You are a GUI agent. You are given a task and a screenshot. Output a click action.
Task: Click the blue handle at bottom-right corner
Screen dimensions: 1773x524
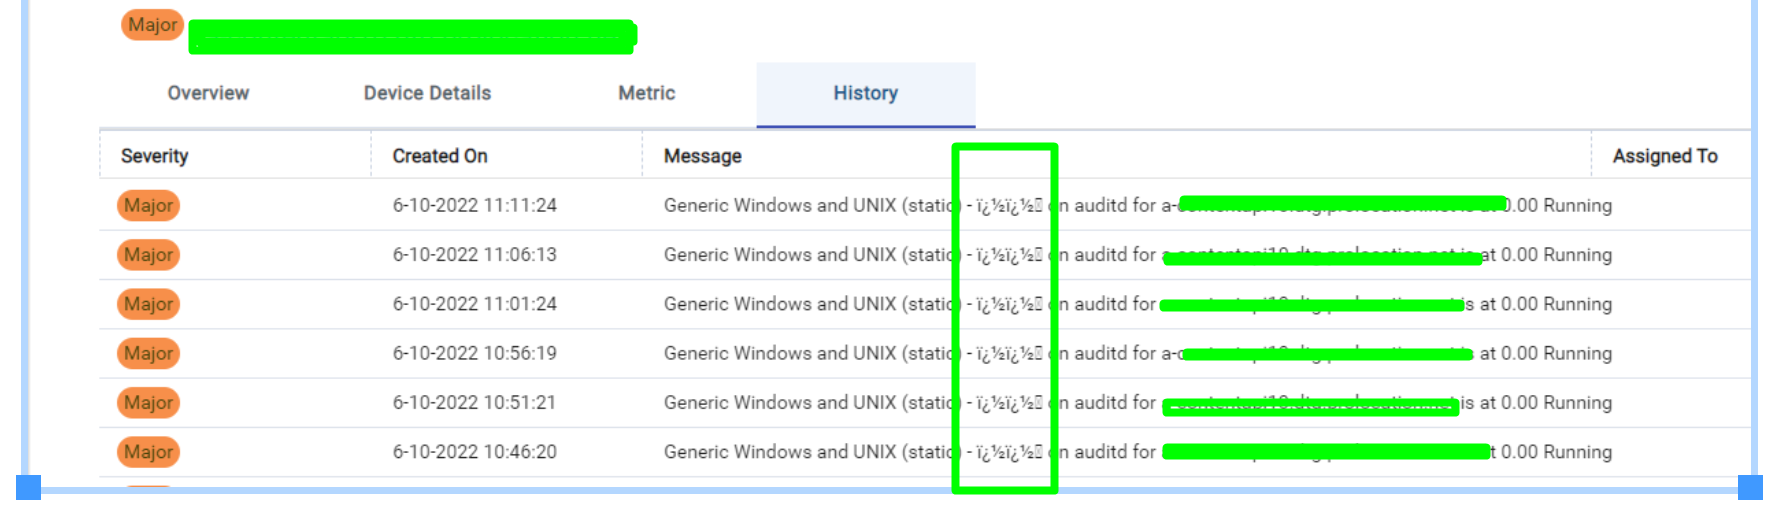(1750, 487)
